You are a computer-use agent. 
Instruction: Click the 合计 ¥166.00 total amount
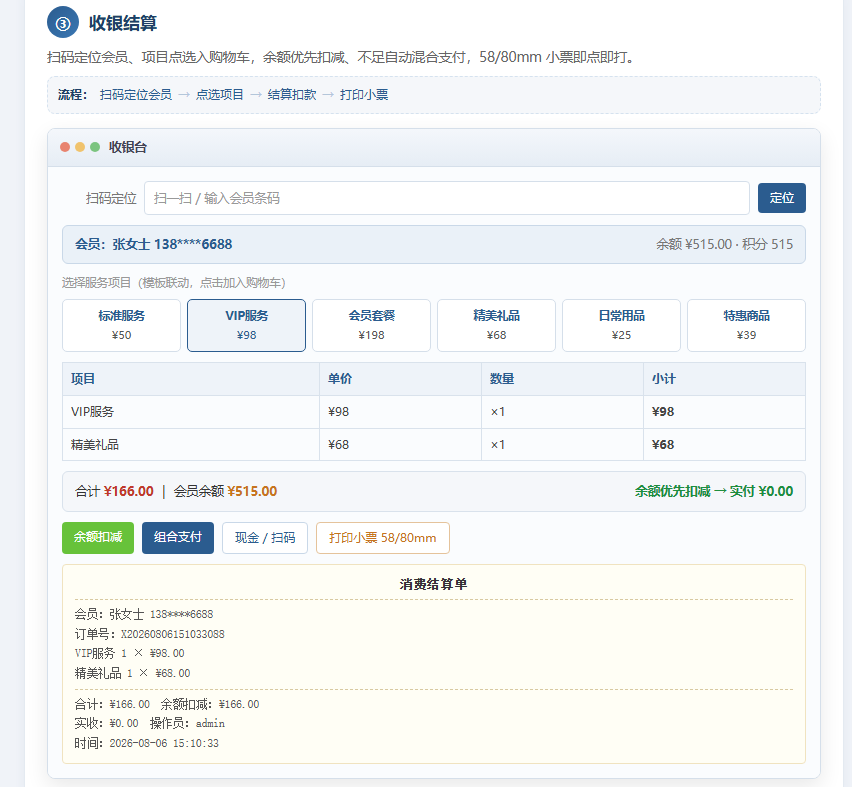tap(115, 491)
